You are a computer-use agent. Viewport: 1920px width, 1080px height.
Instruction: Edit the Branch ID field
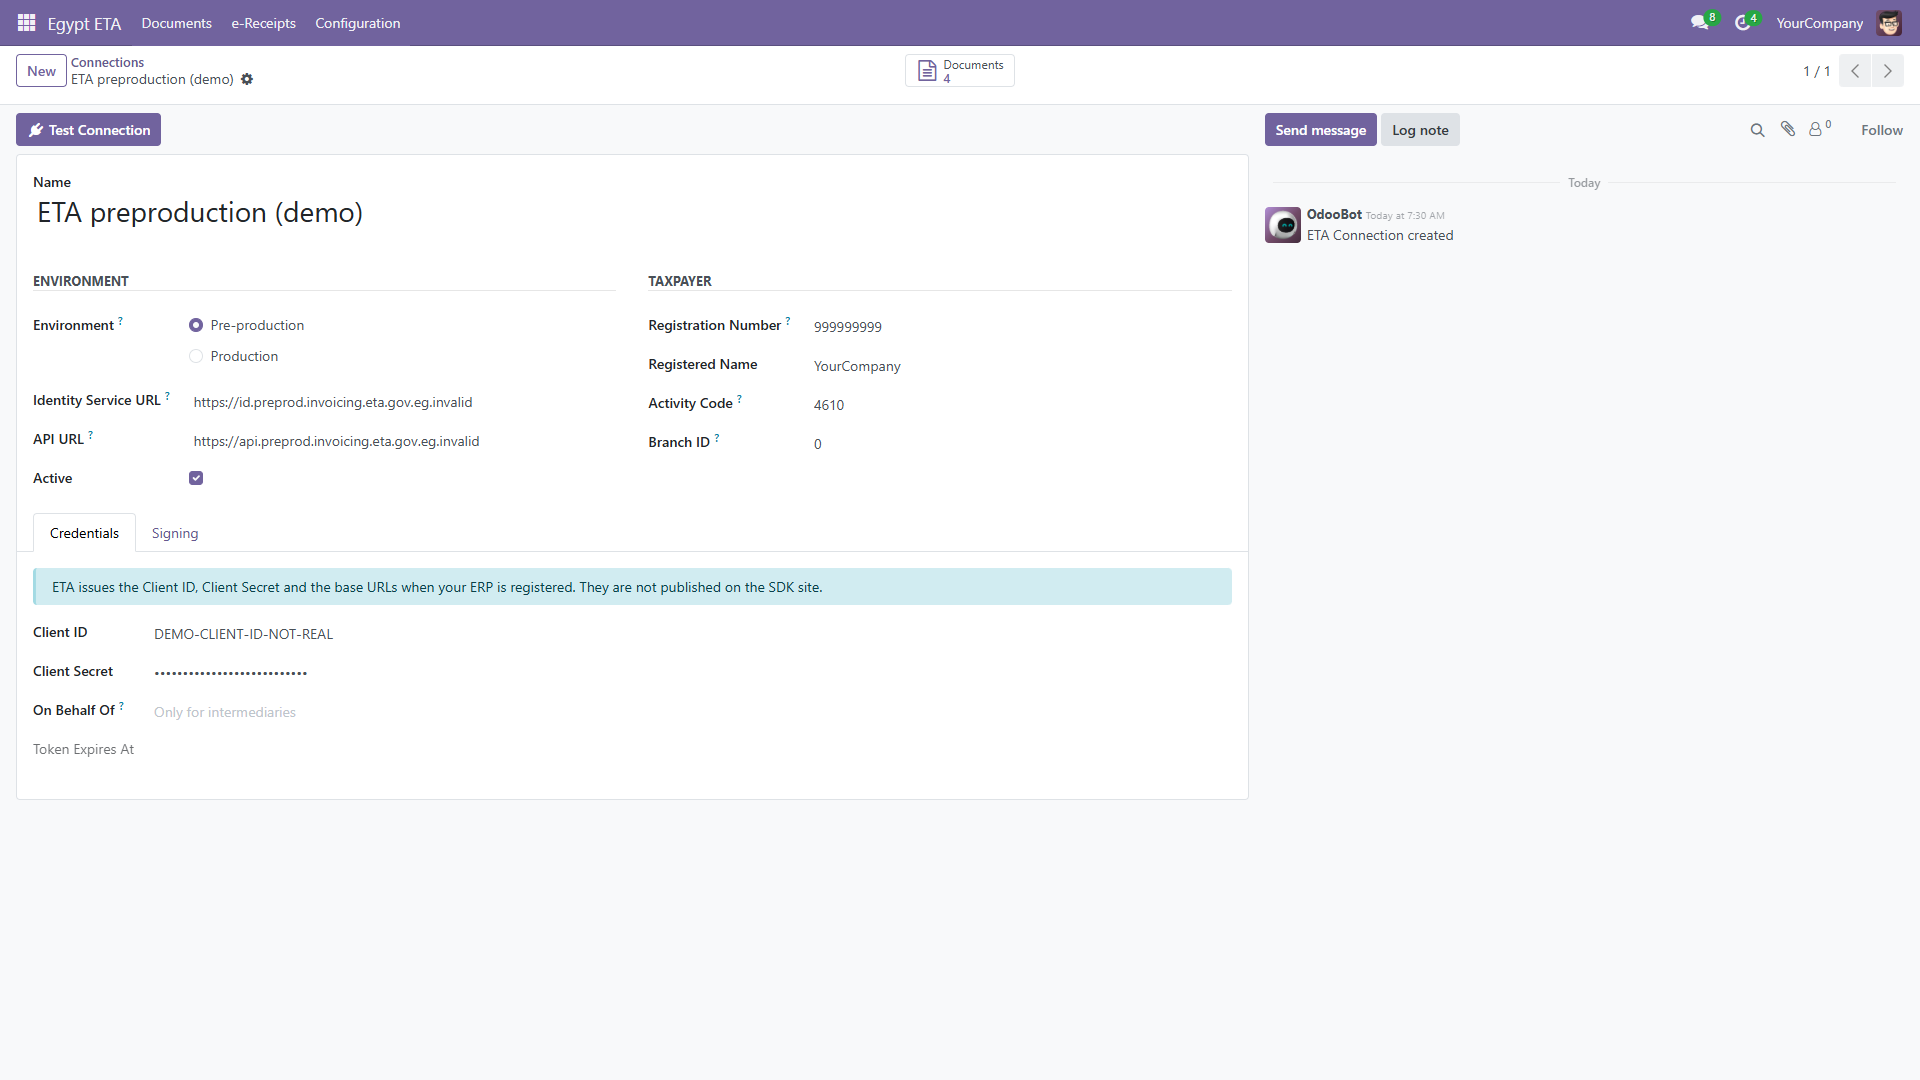pos(1020,444)
